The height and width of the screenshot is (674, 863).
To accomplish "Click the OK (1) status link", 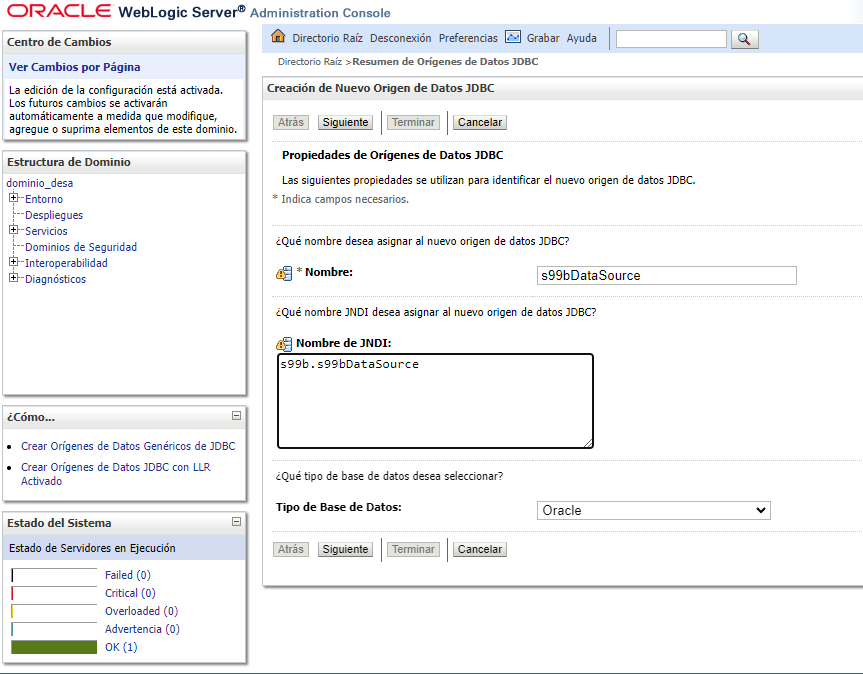I will click(x=121, y=648).
